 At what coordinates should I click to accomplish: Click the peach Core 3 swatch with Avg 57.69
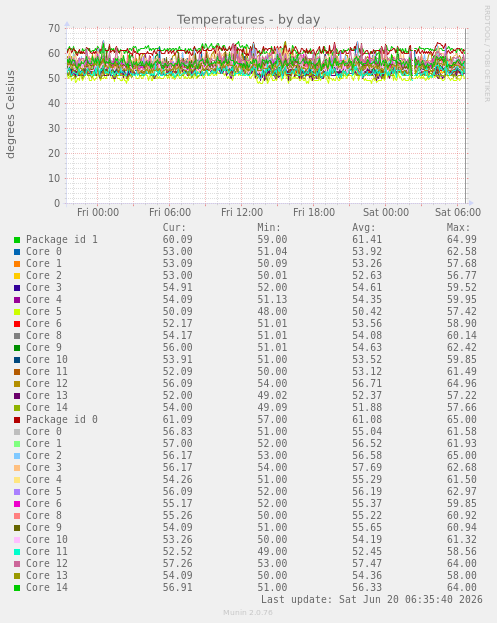(17, 468)
